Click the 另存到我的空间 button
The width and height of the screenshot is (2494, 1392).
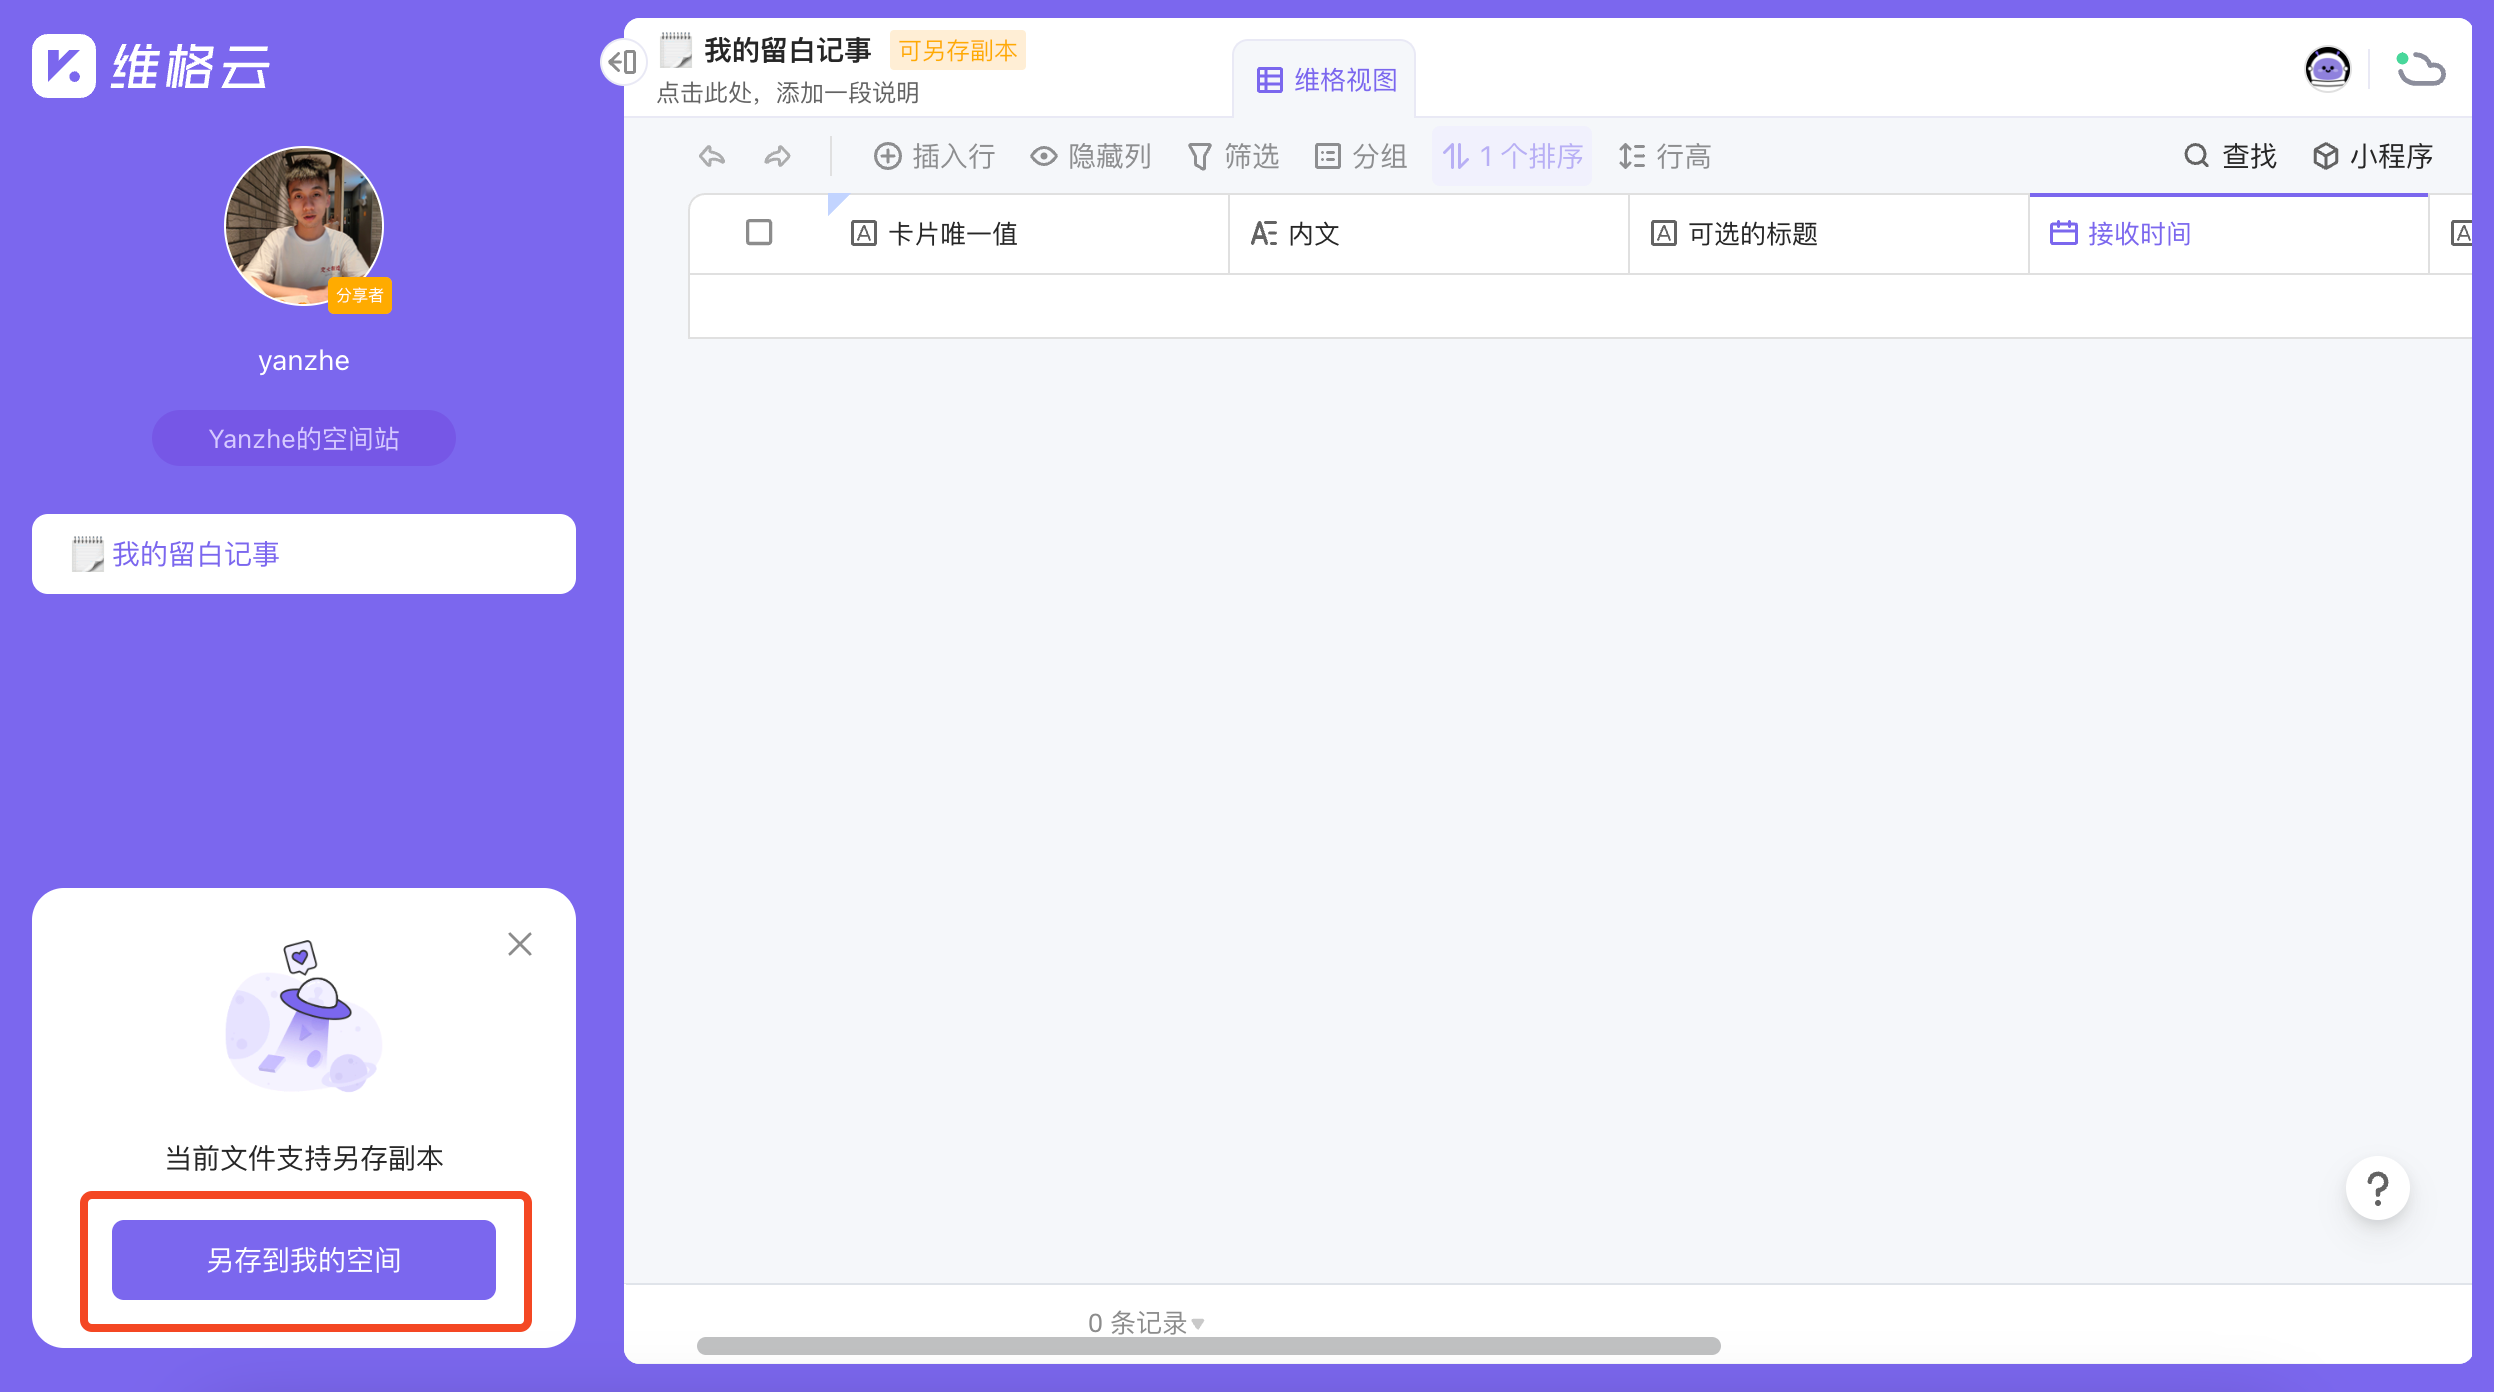[304, 1259]
